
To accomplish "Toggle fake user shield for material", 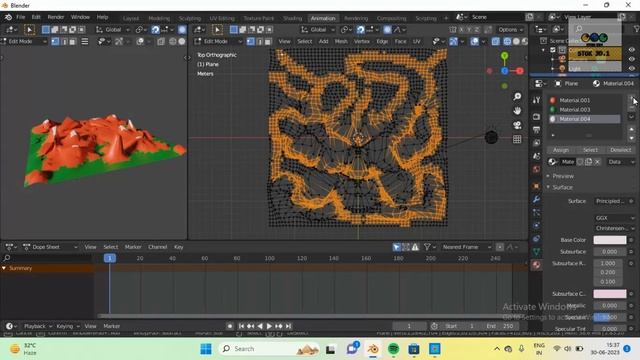I will (580, 162).
